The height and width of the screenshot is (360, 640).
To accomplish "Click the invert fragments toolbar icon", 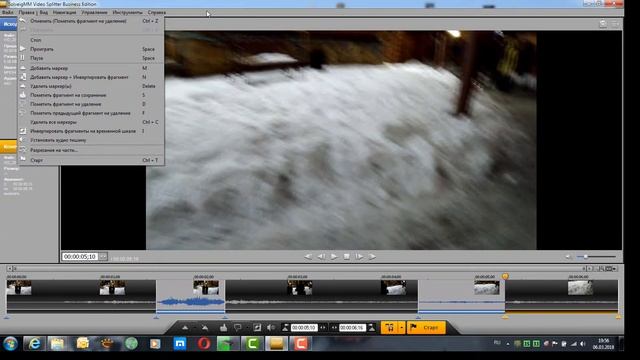I will [x=257, y=328].
